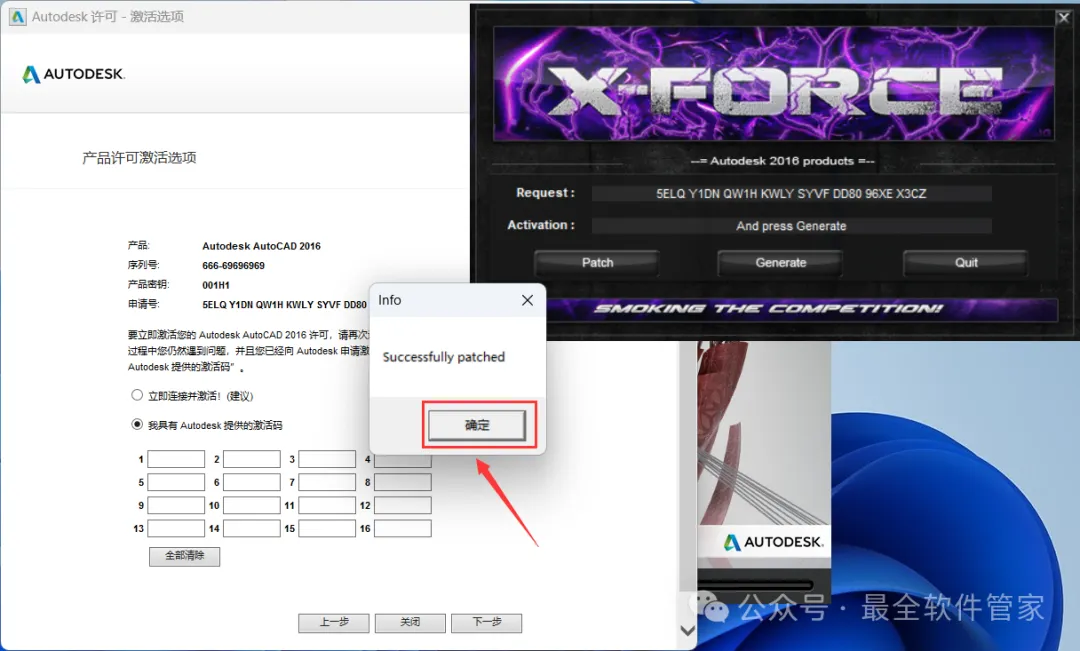Click activation code box 15
Image resolution: width=1080 pixels, height=651 pixels.
tap(327, 528)
